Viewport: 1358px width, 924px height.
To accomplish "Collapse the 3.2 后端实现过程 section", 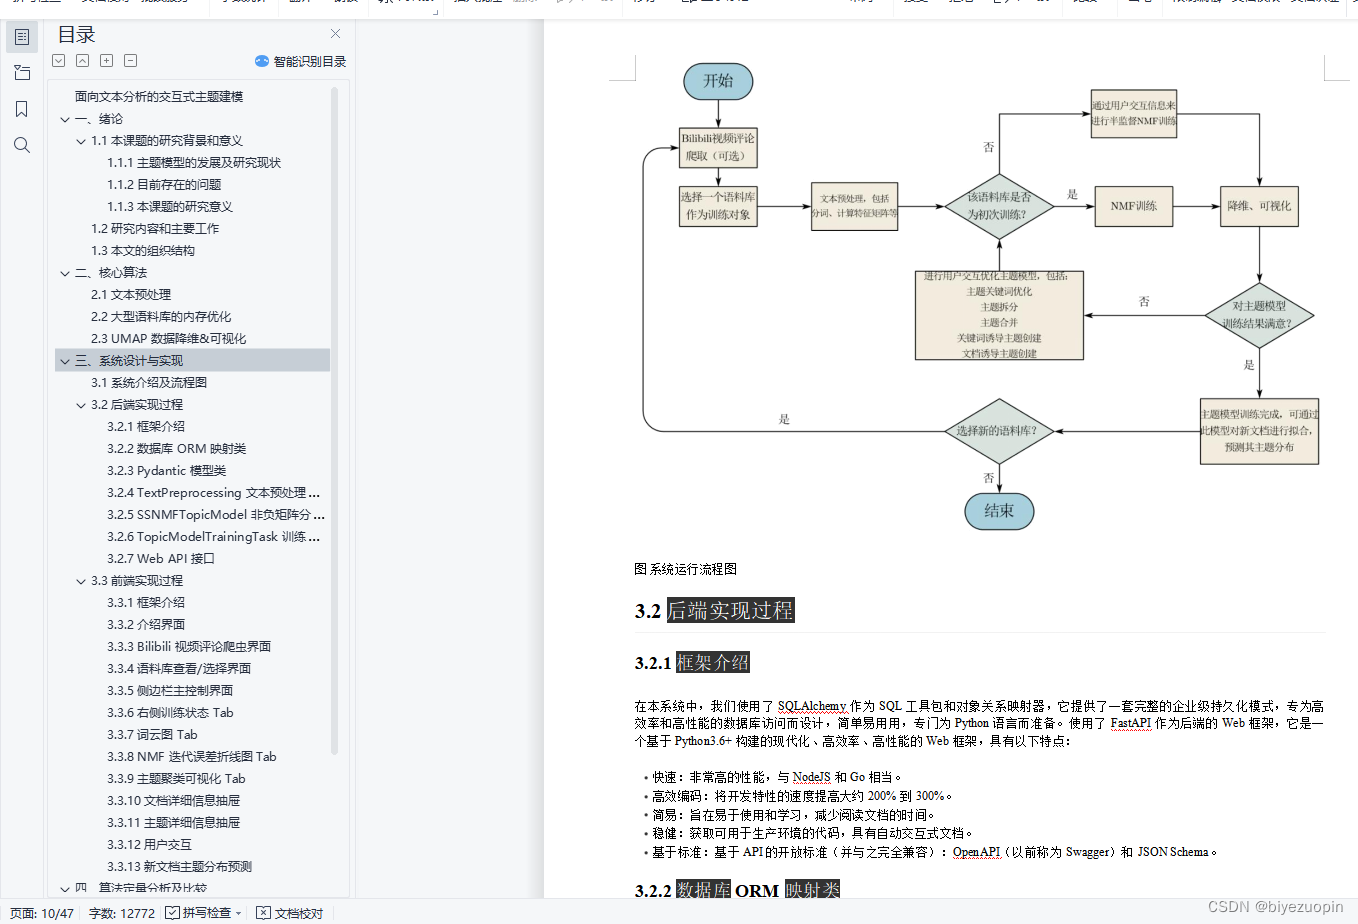I will tap(80, 404).
